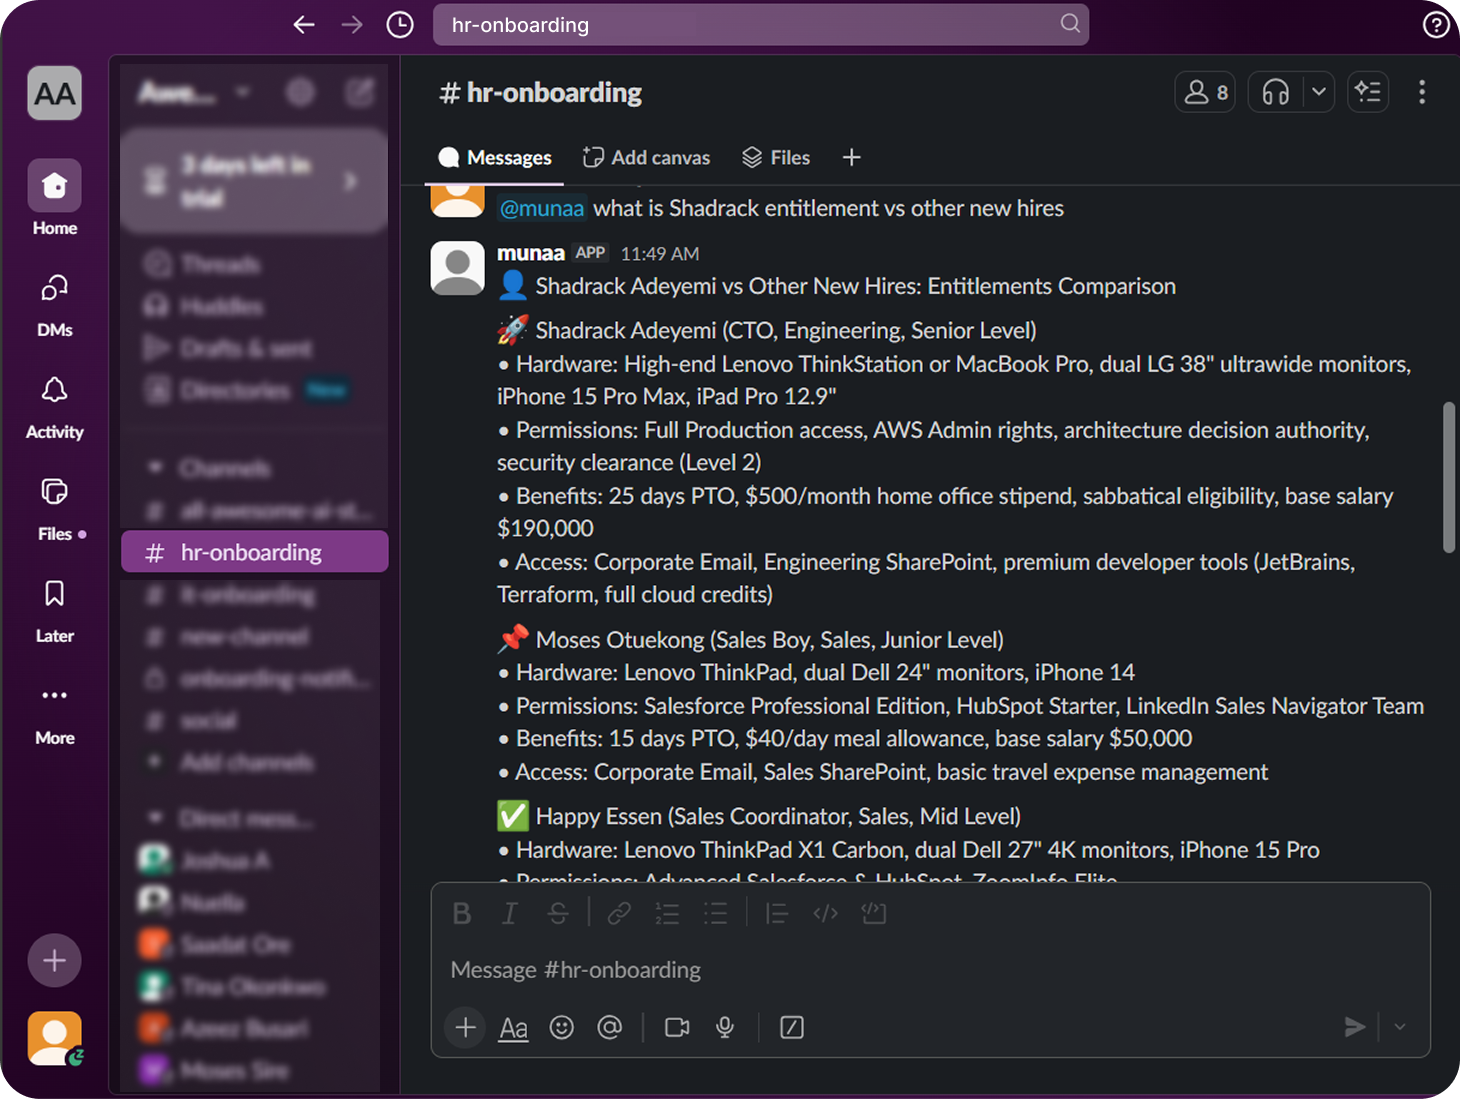Image resolution: width=1460 pixels, height=1099 pixels.
Task: Record an audio clip with microphone
Action: tap(725, 1027)
